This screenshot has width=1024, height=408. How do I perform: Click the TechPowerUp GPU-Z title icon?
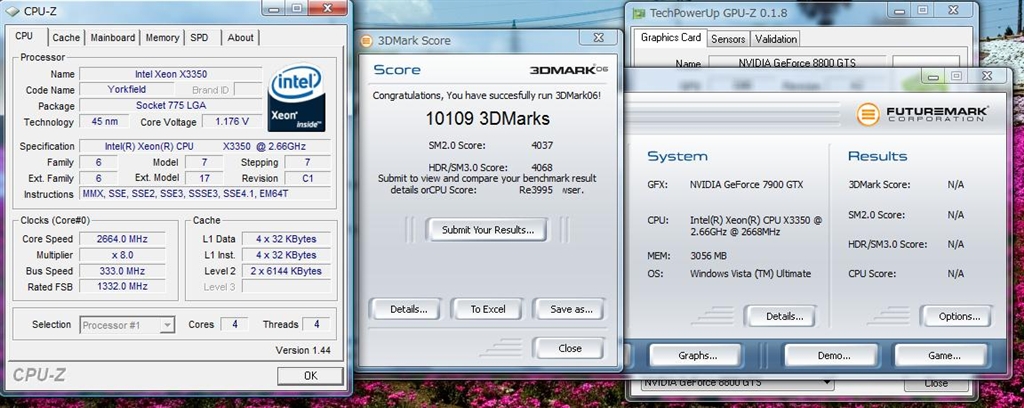pos(640,13)
